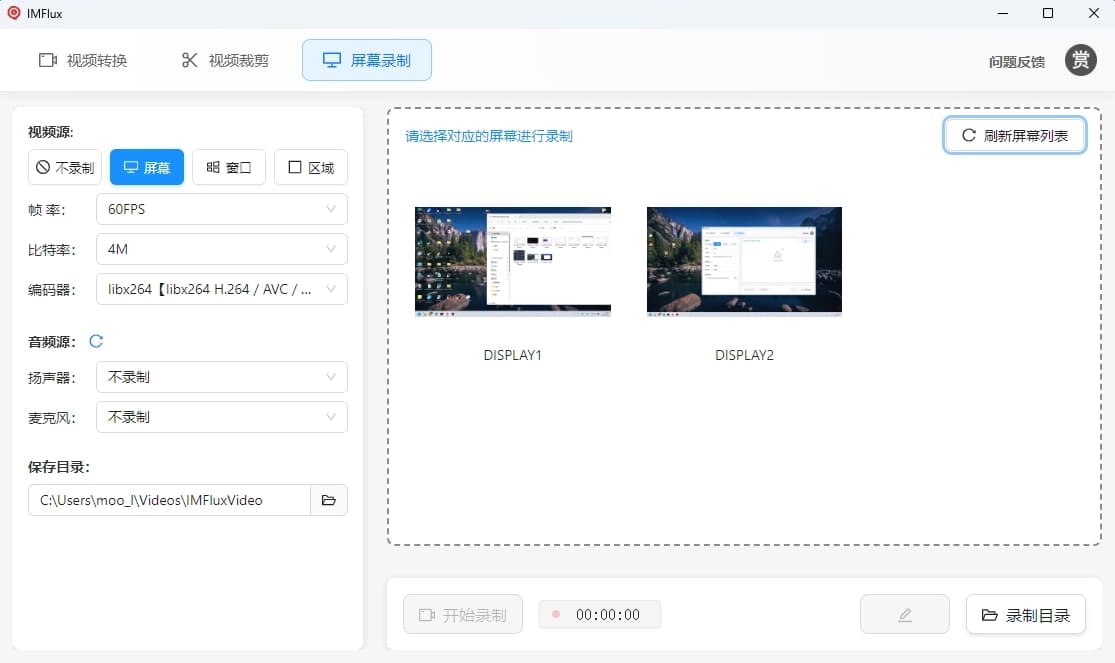Expand the 扬声器 speaker dropdown
Screen dimensions: 1115x663
[221, 377]
